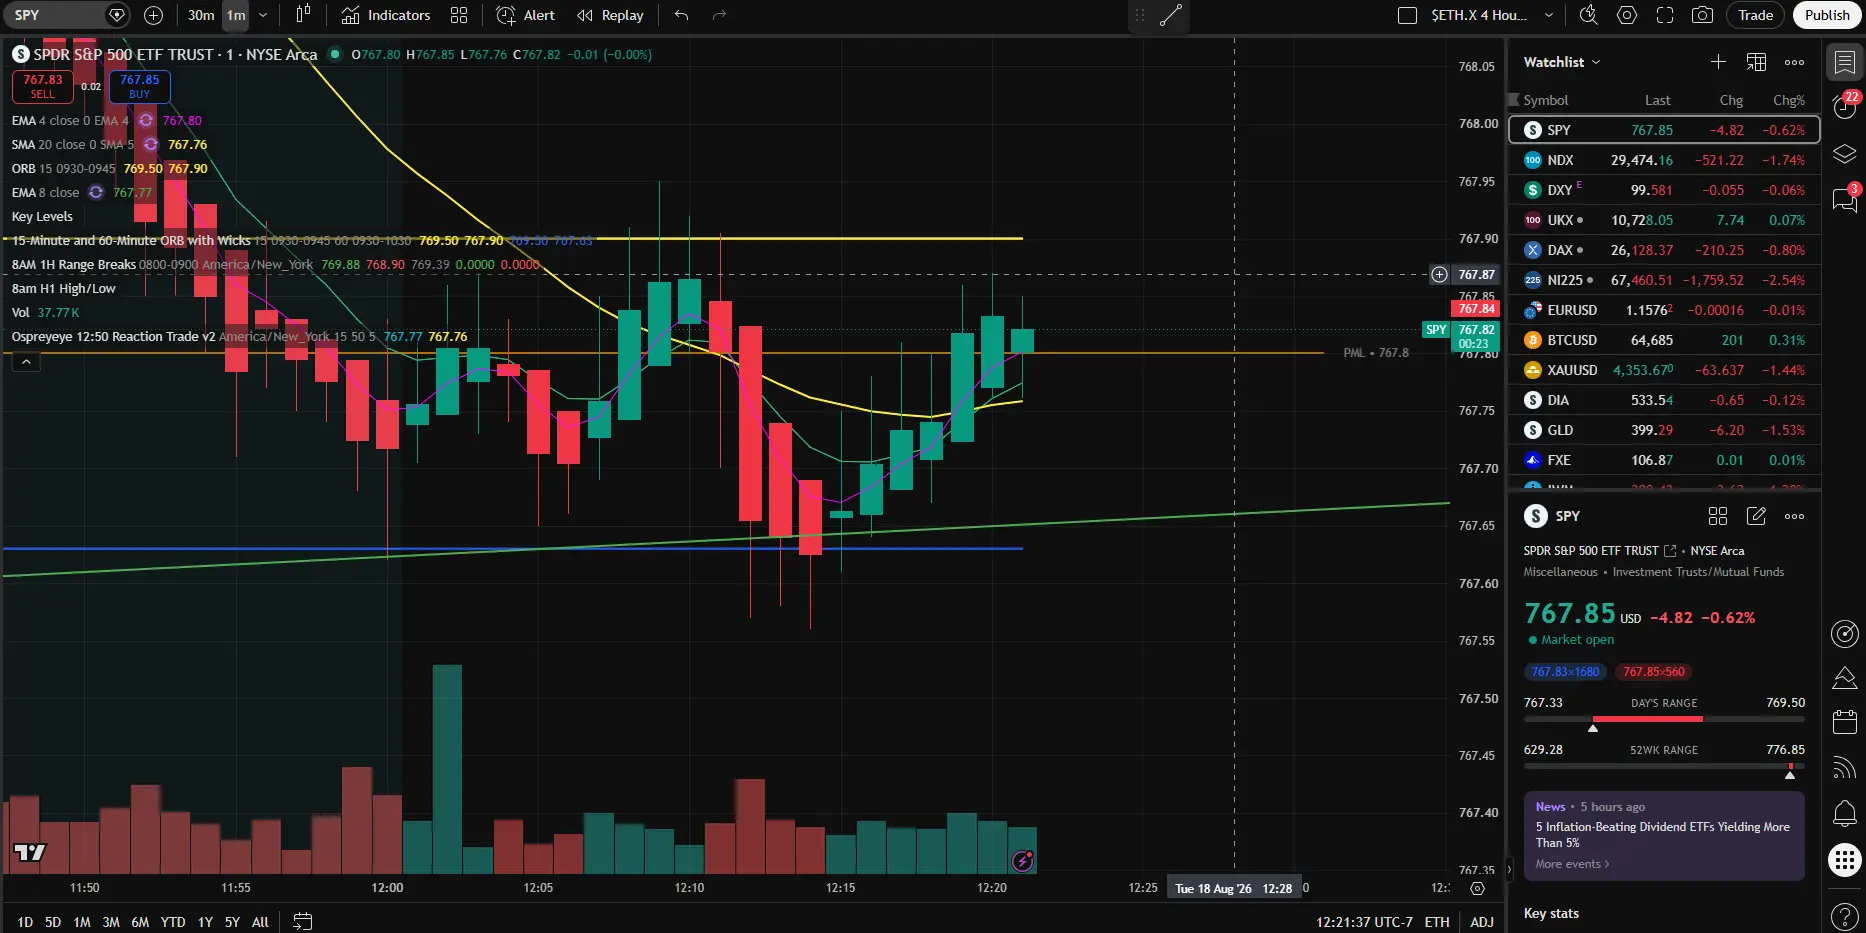Select the 5Y date range

(x=232, y=922)
